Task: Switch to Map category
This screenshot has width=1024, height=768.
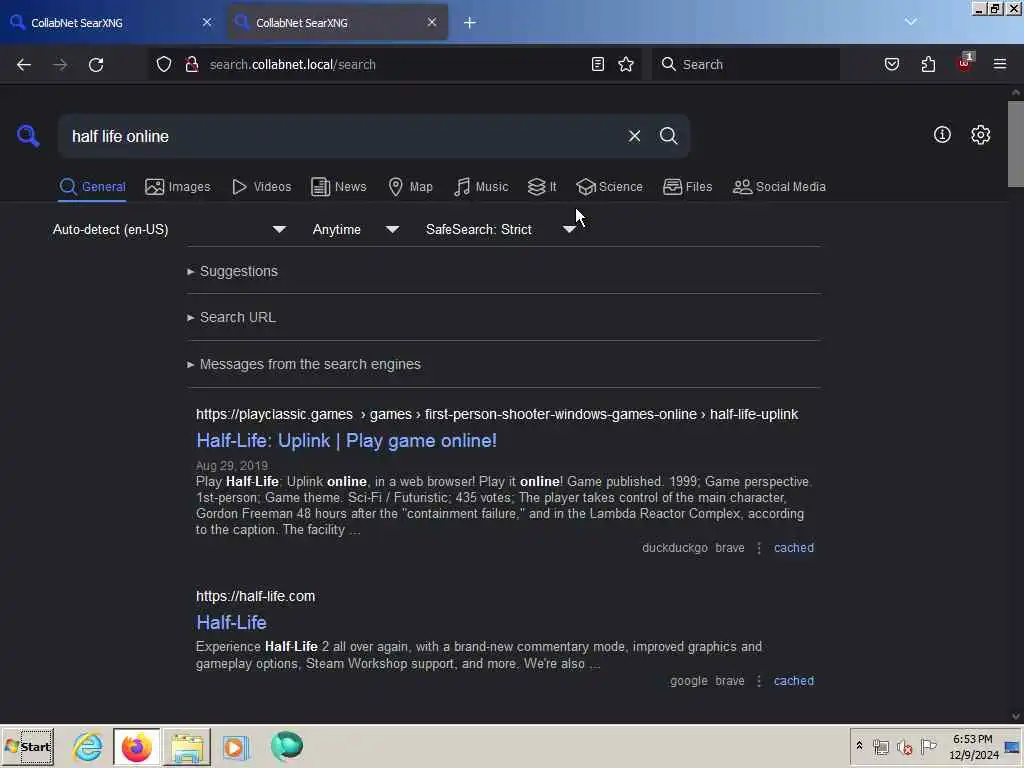Action: tap(410, 187)
